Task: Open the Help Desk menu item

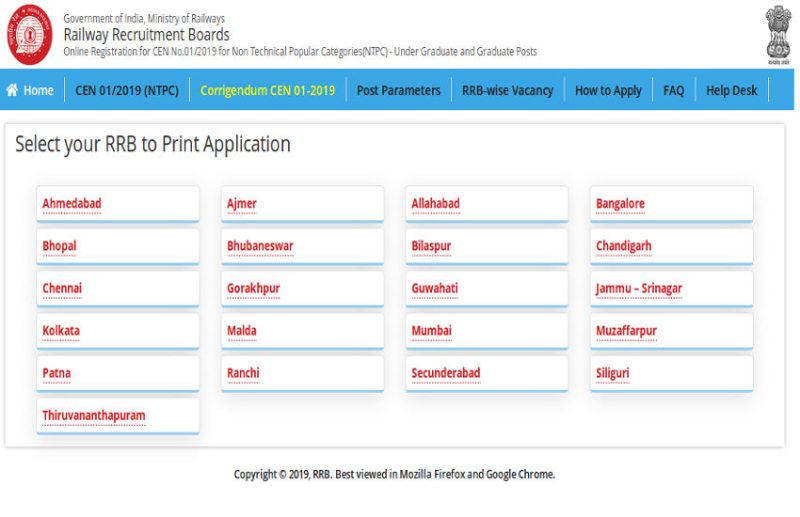Action: [732, 90]
